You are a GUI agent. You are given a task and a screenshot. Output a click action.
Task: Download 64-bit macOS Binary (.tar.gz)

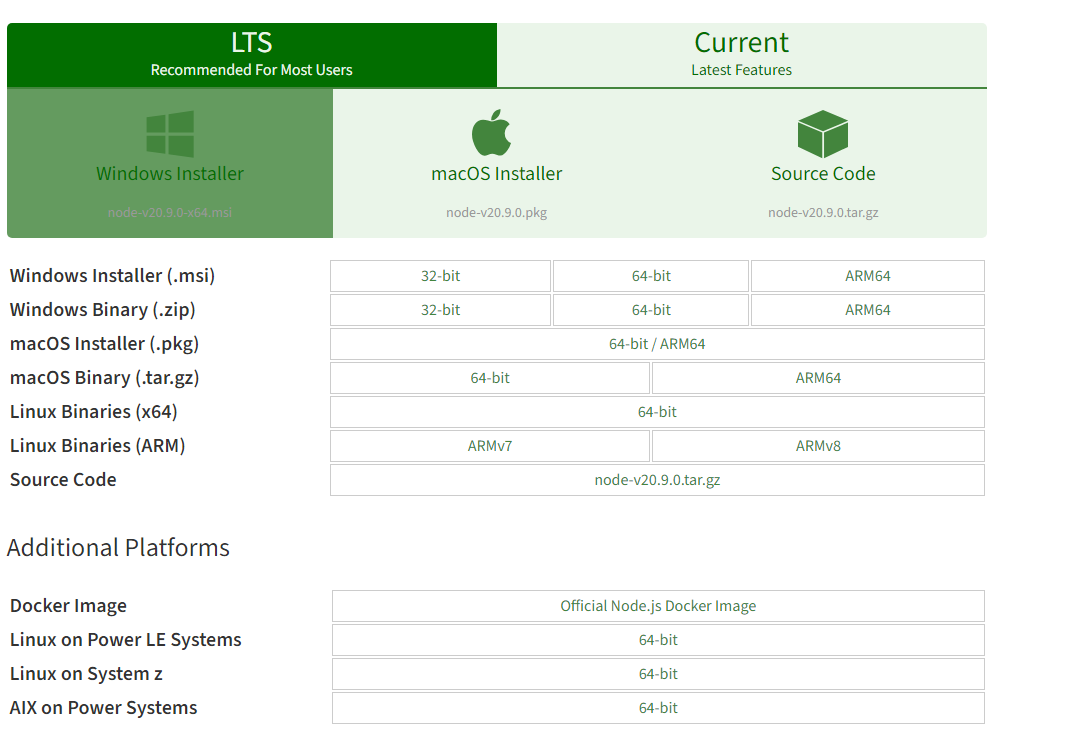(x=490, y=378)
